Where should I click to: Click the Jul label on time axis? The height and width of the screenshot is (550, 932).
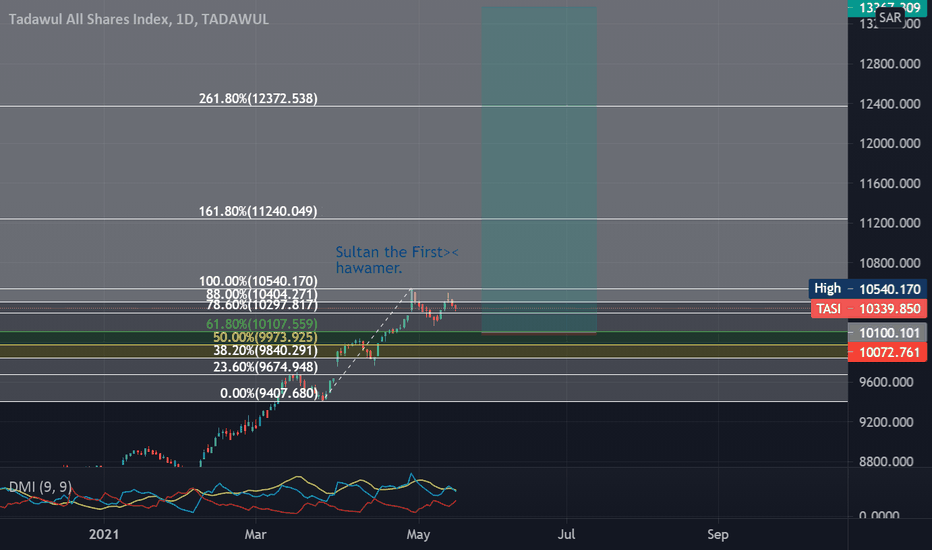pyautogui.click(x=566, y=534)
